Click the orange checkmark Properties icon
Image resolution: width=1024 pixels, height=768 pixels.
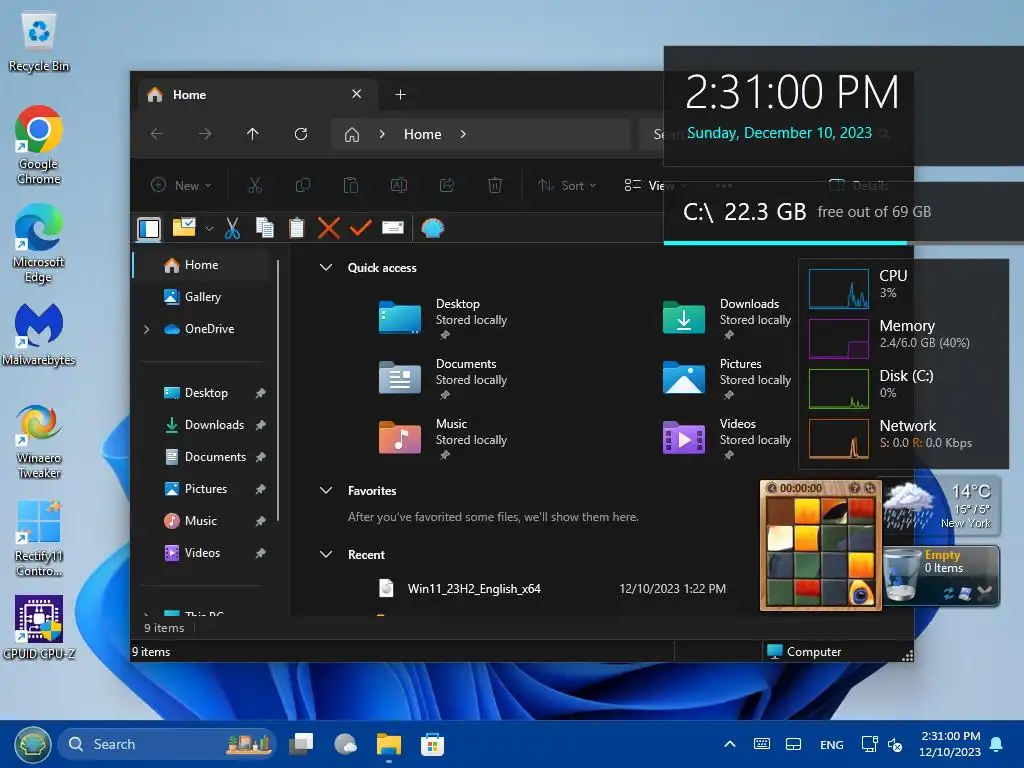(x=360, y=228)
